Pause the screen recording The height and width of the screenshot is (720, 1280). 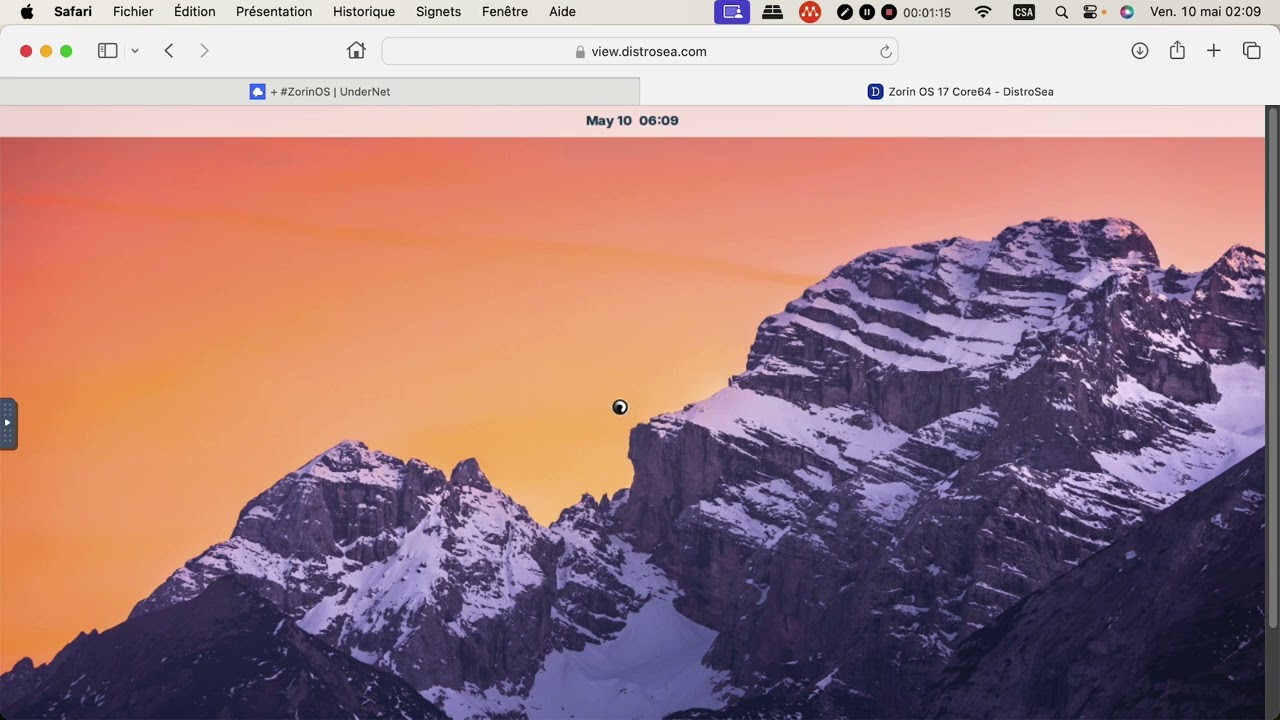tap(867, 12)
